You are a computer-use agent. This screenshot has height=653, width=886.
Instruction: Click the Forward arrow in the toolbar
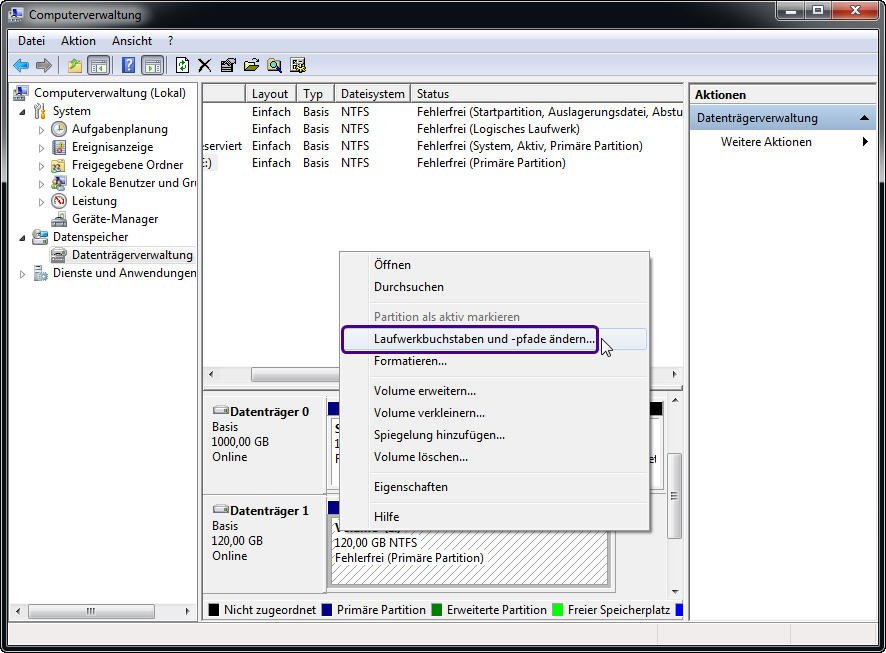pos(44,66)
